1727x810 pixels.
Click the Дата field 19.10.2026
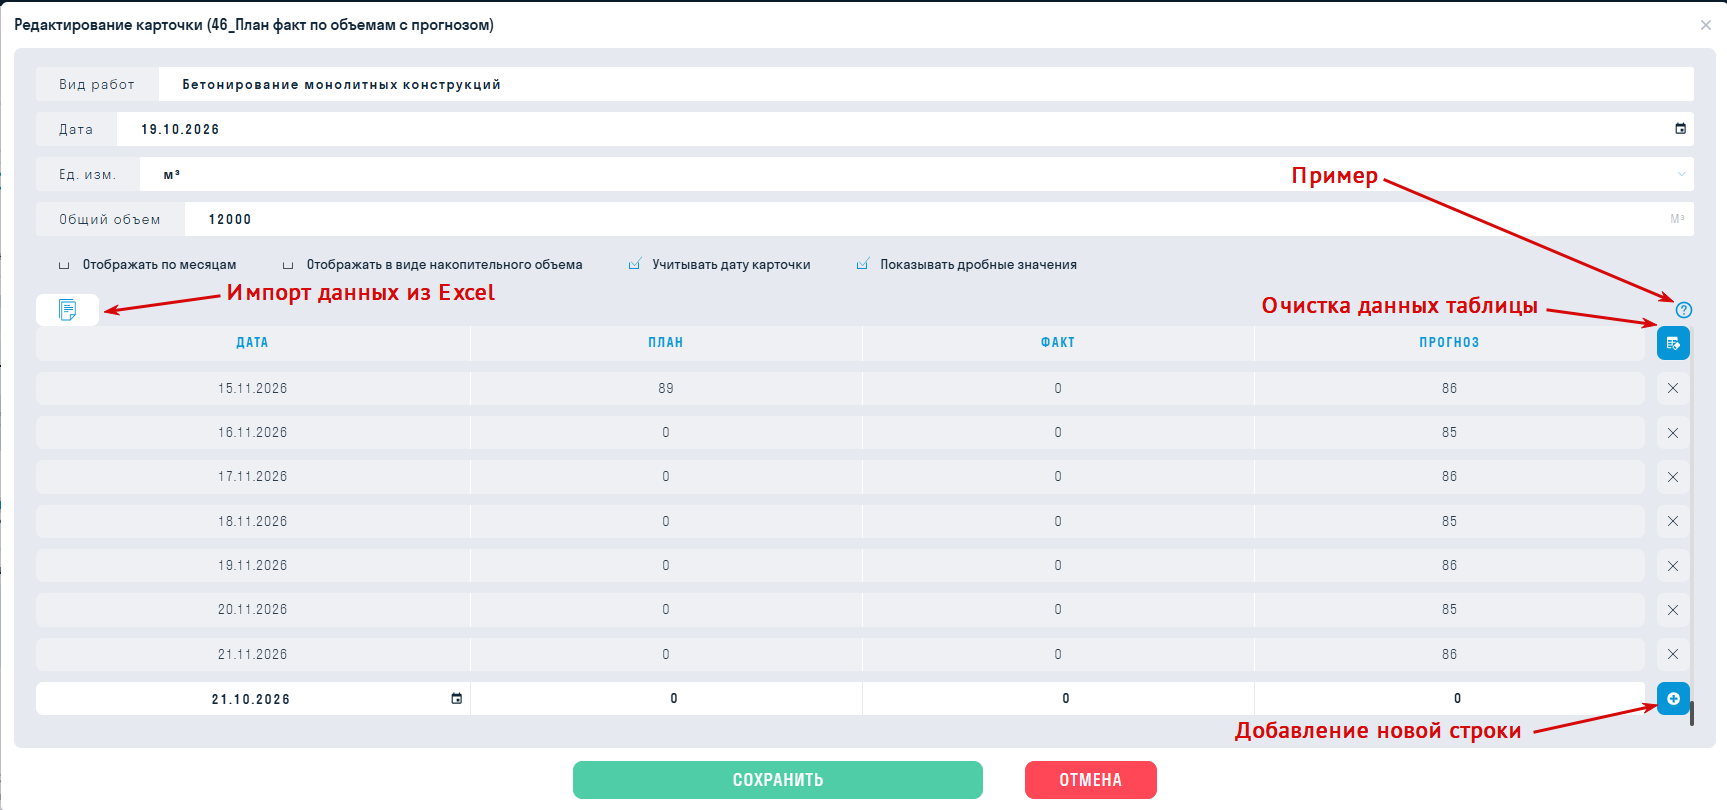tap(905, 129)
